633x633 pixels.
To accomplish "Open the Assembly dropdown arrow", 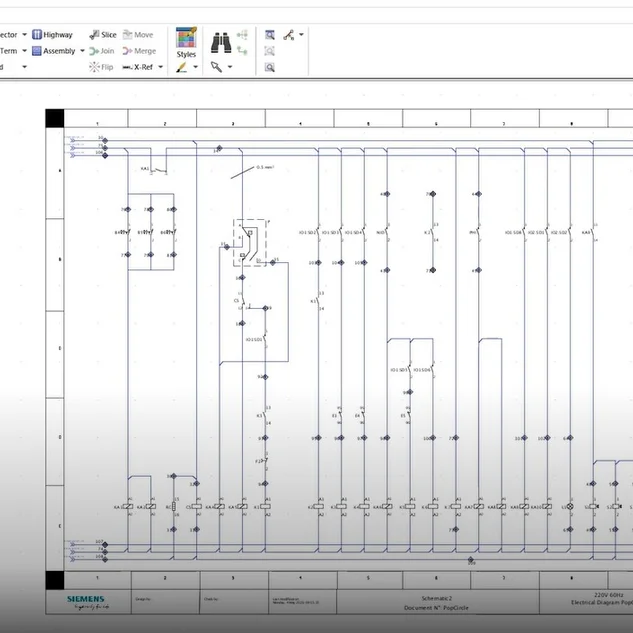I will pos(82,51).
